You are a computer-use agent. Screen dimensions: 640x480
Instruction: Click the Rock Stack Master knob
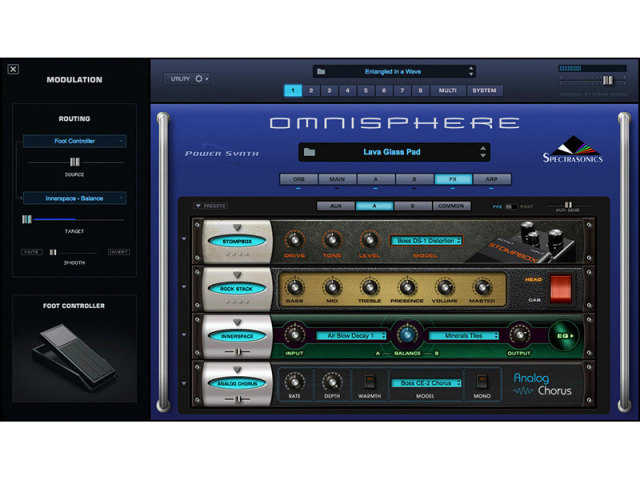[482, 287]
